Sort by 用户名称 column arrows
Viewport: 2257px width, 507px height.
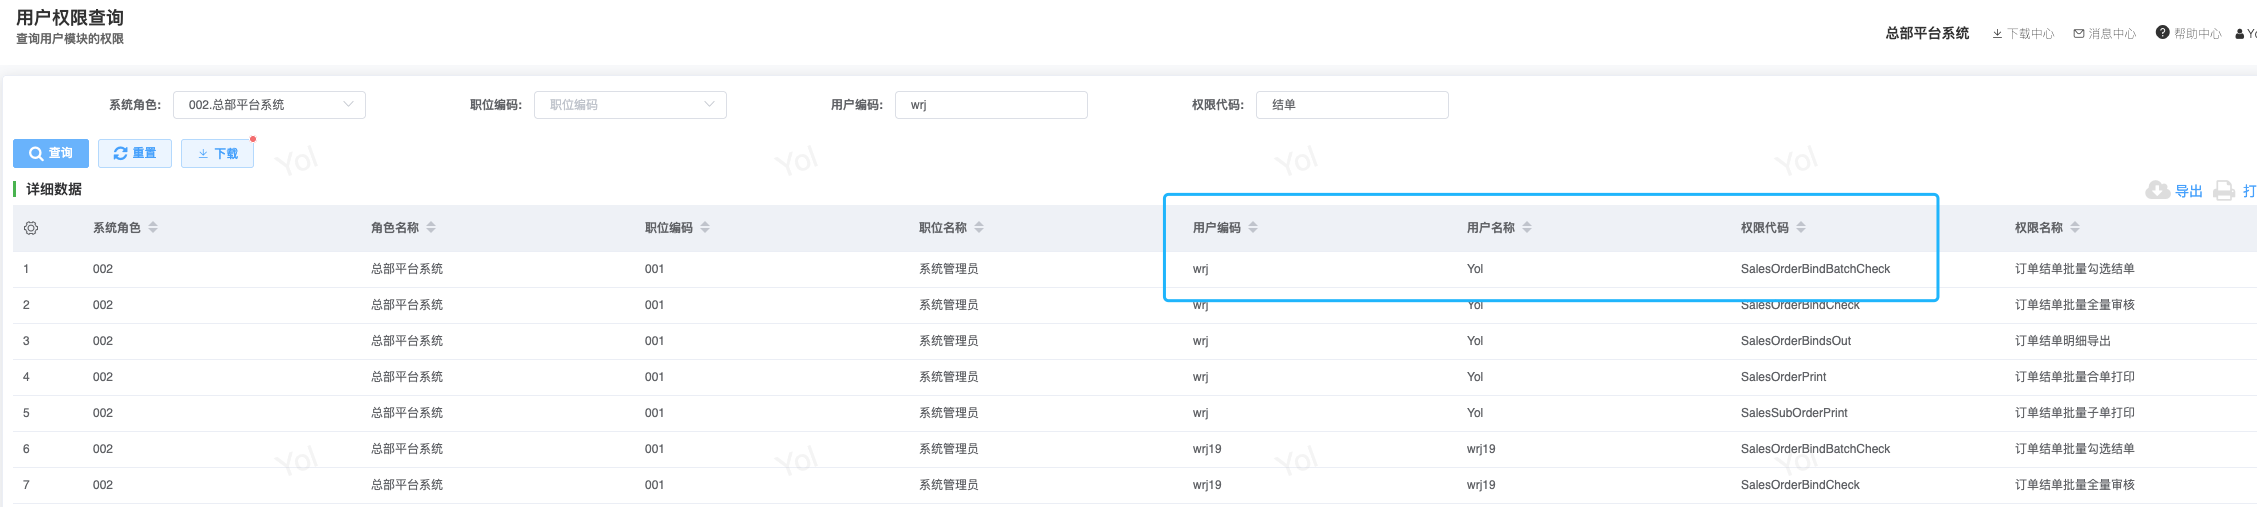tap(1527, 228)
